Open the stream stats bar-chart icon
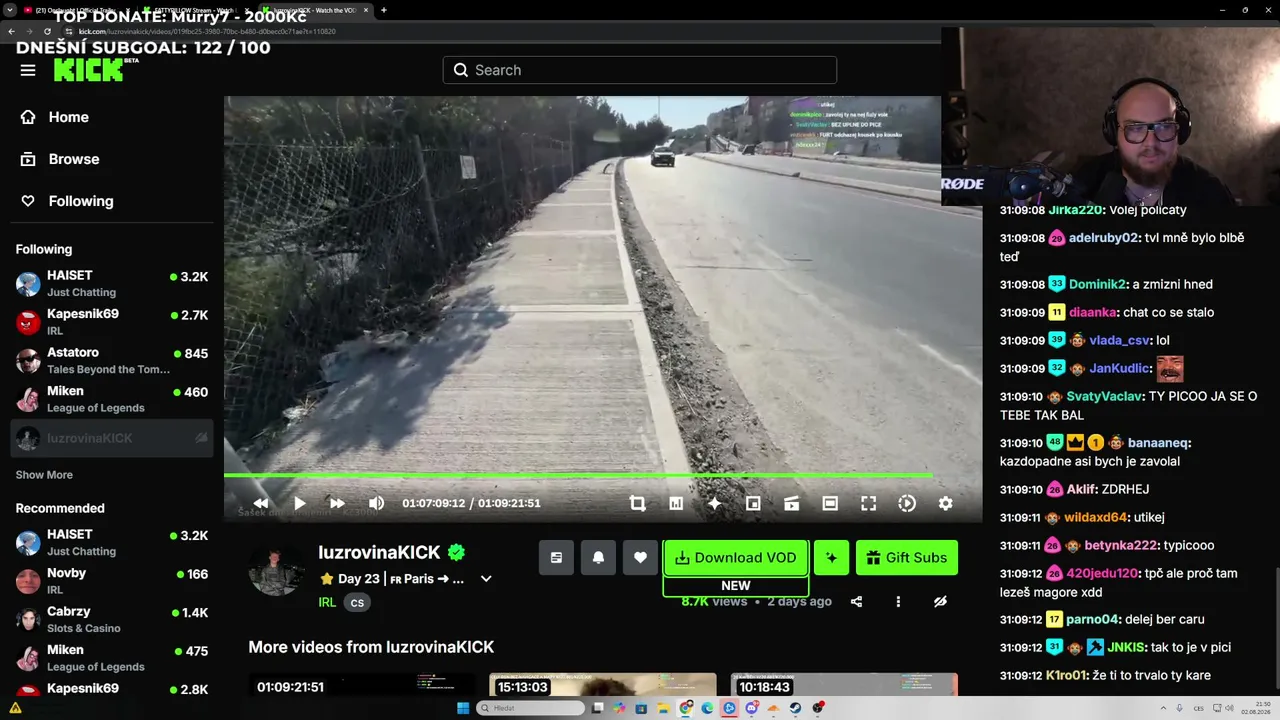 676,504
